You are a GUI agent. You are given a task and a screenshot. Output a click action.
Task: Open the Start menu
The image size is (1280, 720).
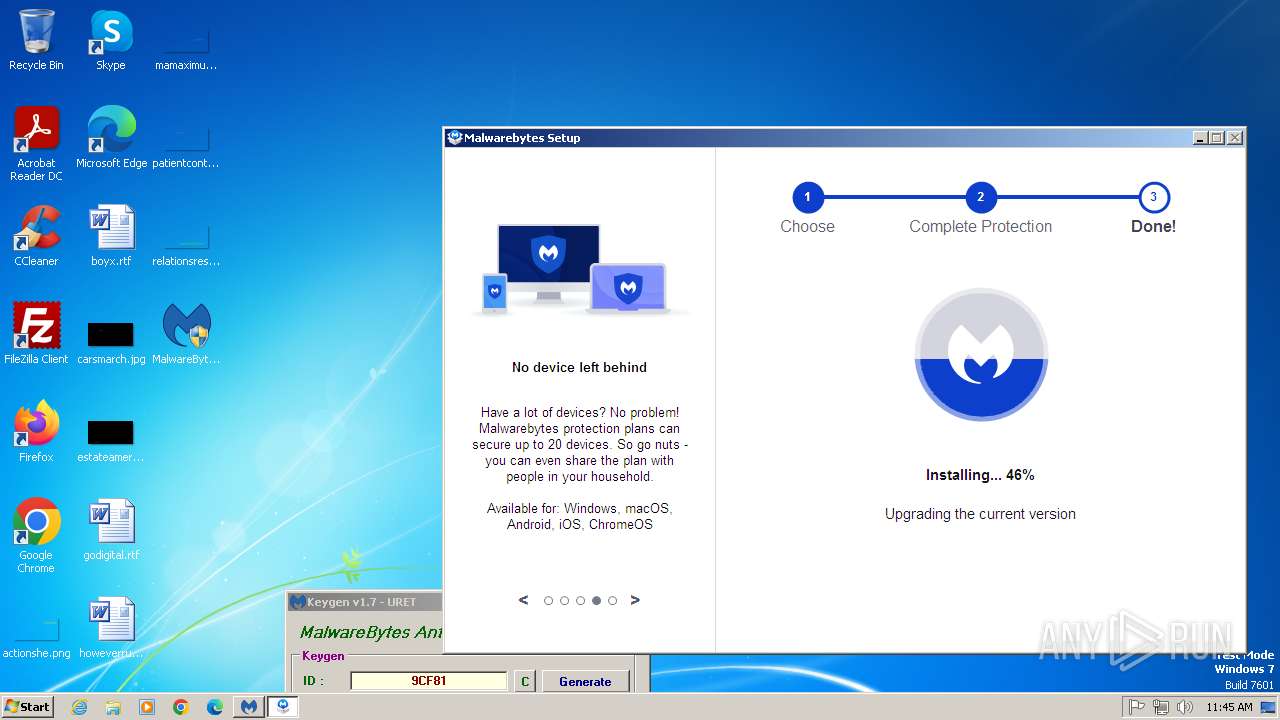(x=28, y=707)
